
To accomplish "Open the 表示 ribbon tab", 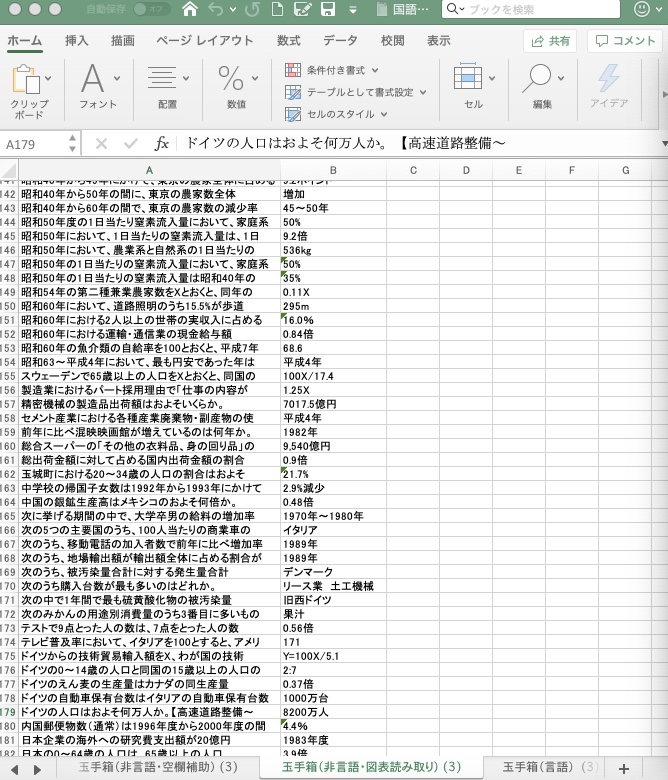I will tap(438, 40).
